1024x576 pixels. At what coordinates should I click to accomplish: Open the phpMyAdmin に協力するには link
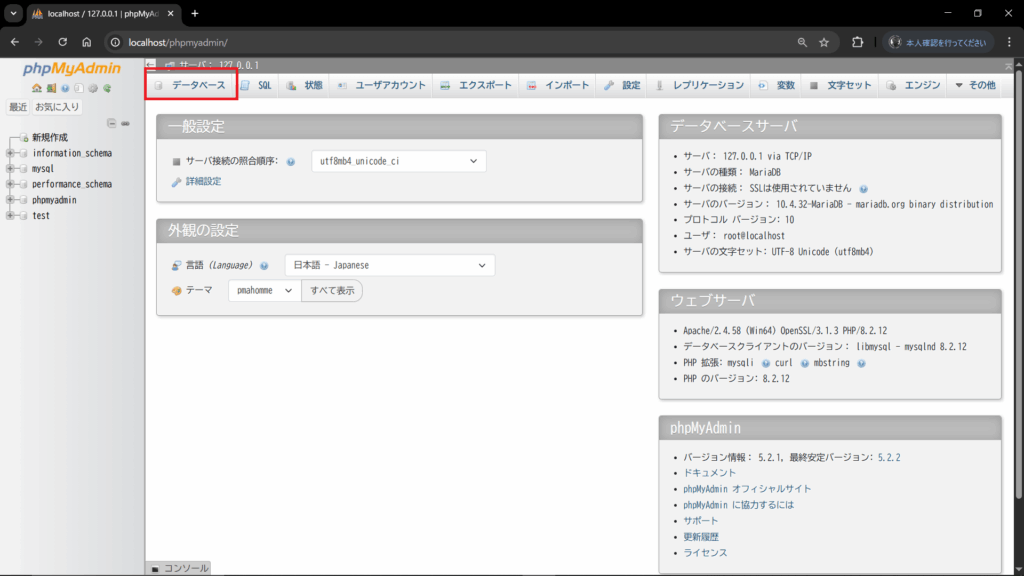point(739,505)
